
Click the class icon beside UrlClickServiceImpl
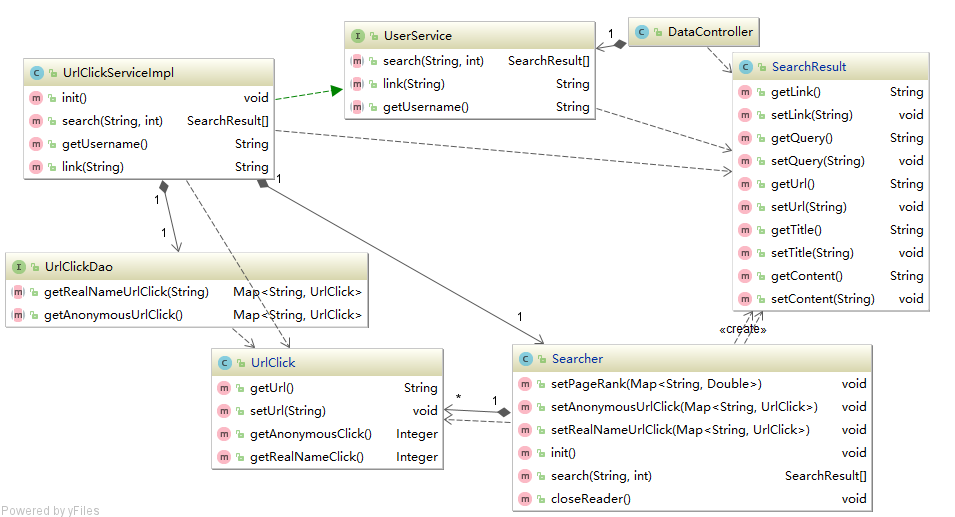(x=36, y=73)
